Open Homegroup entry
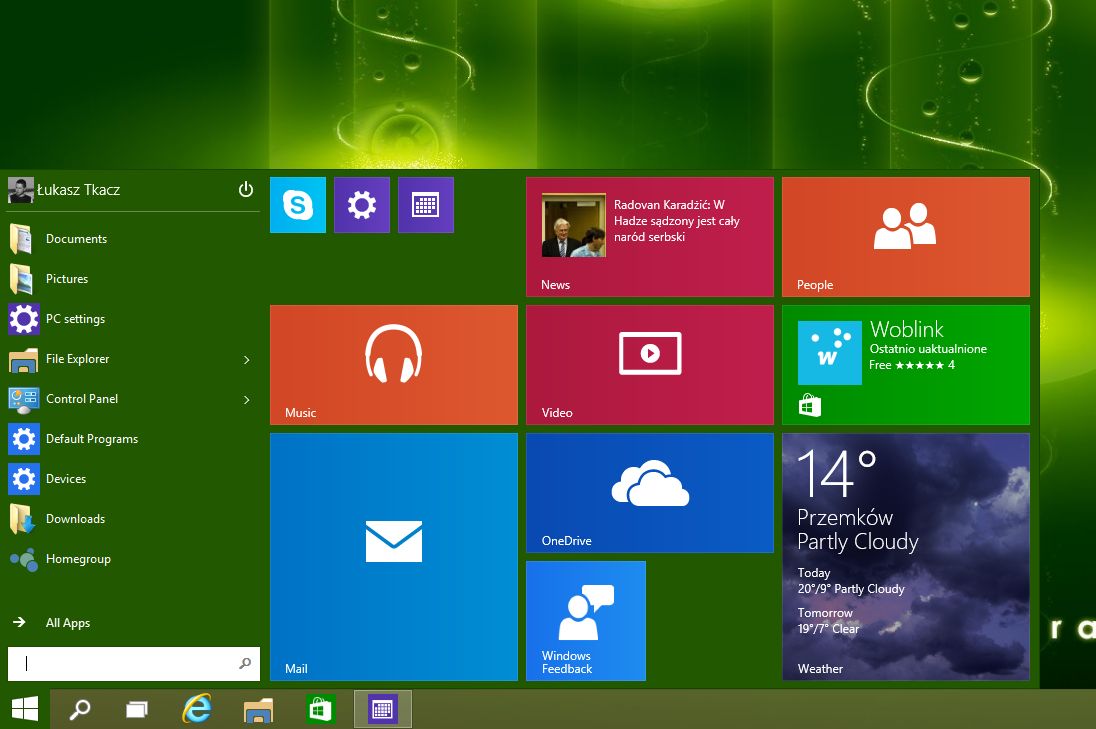The width and height of the screenshot is (1096, 729). coord(133,559)
